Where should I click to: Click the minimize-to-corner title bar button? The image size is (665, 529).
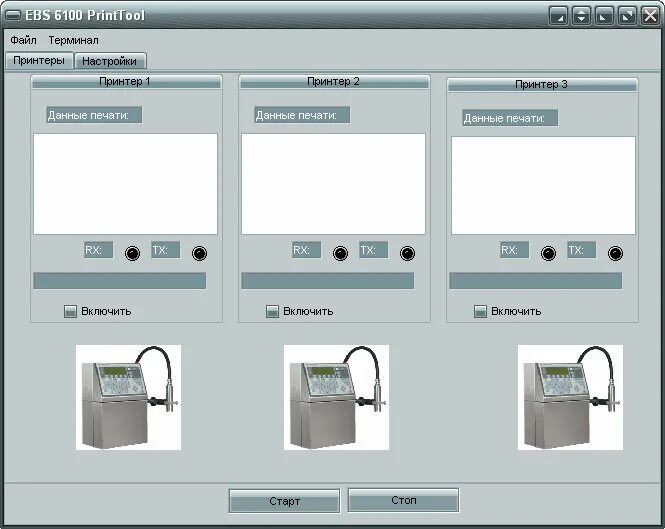pos(559,16)
